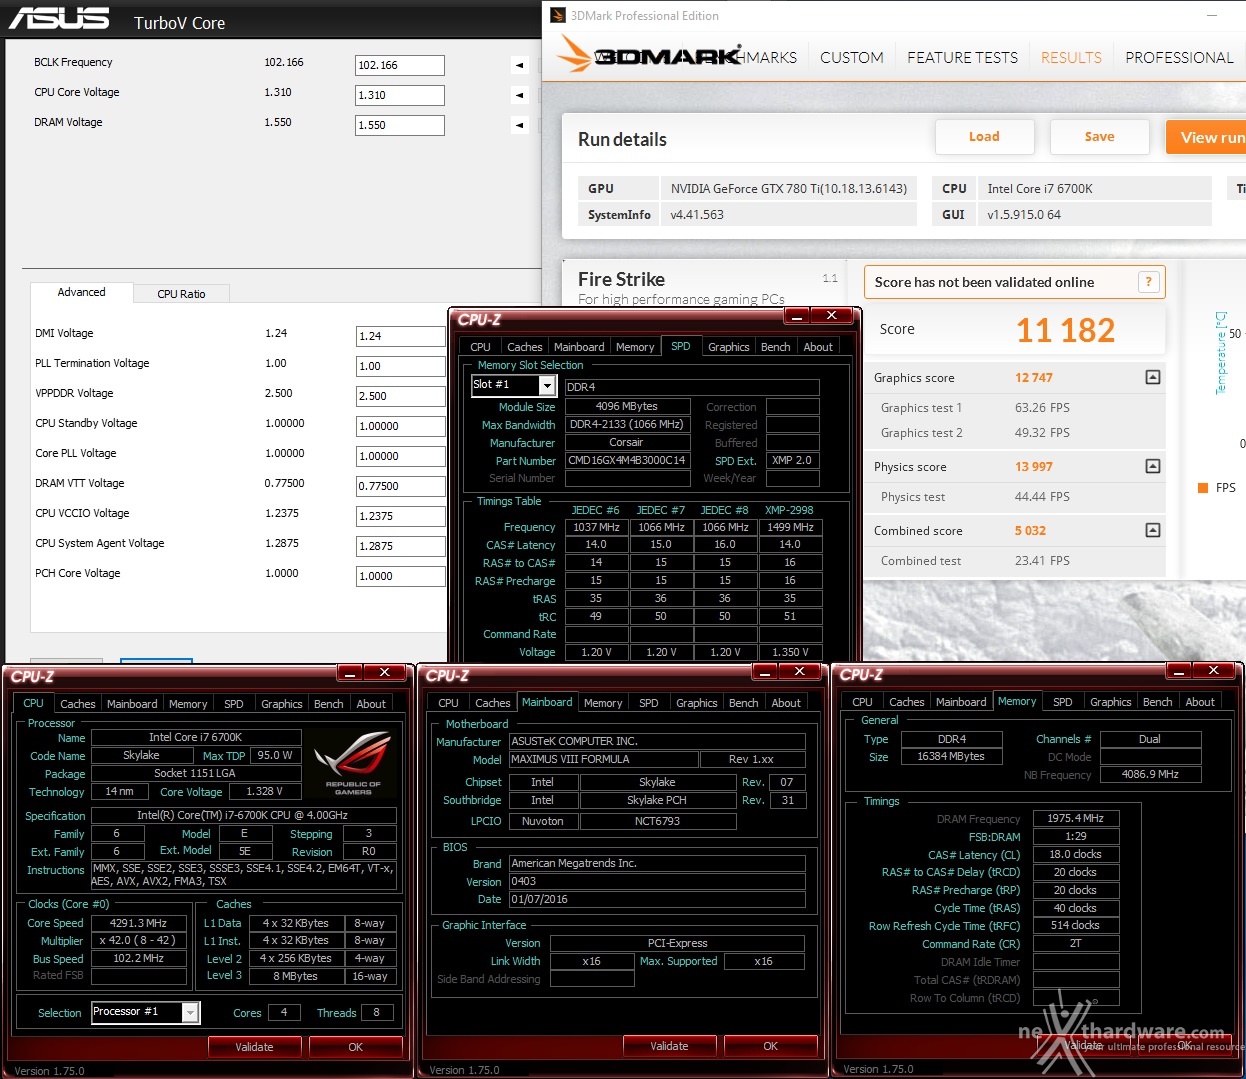
Task: Click Validate in the CPU-Z Motherboard window
Action: [x=669, y=1046]
